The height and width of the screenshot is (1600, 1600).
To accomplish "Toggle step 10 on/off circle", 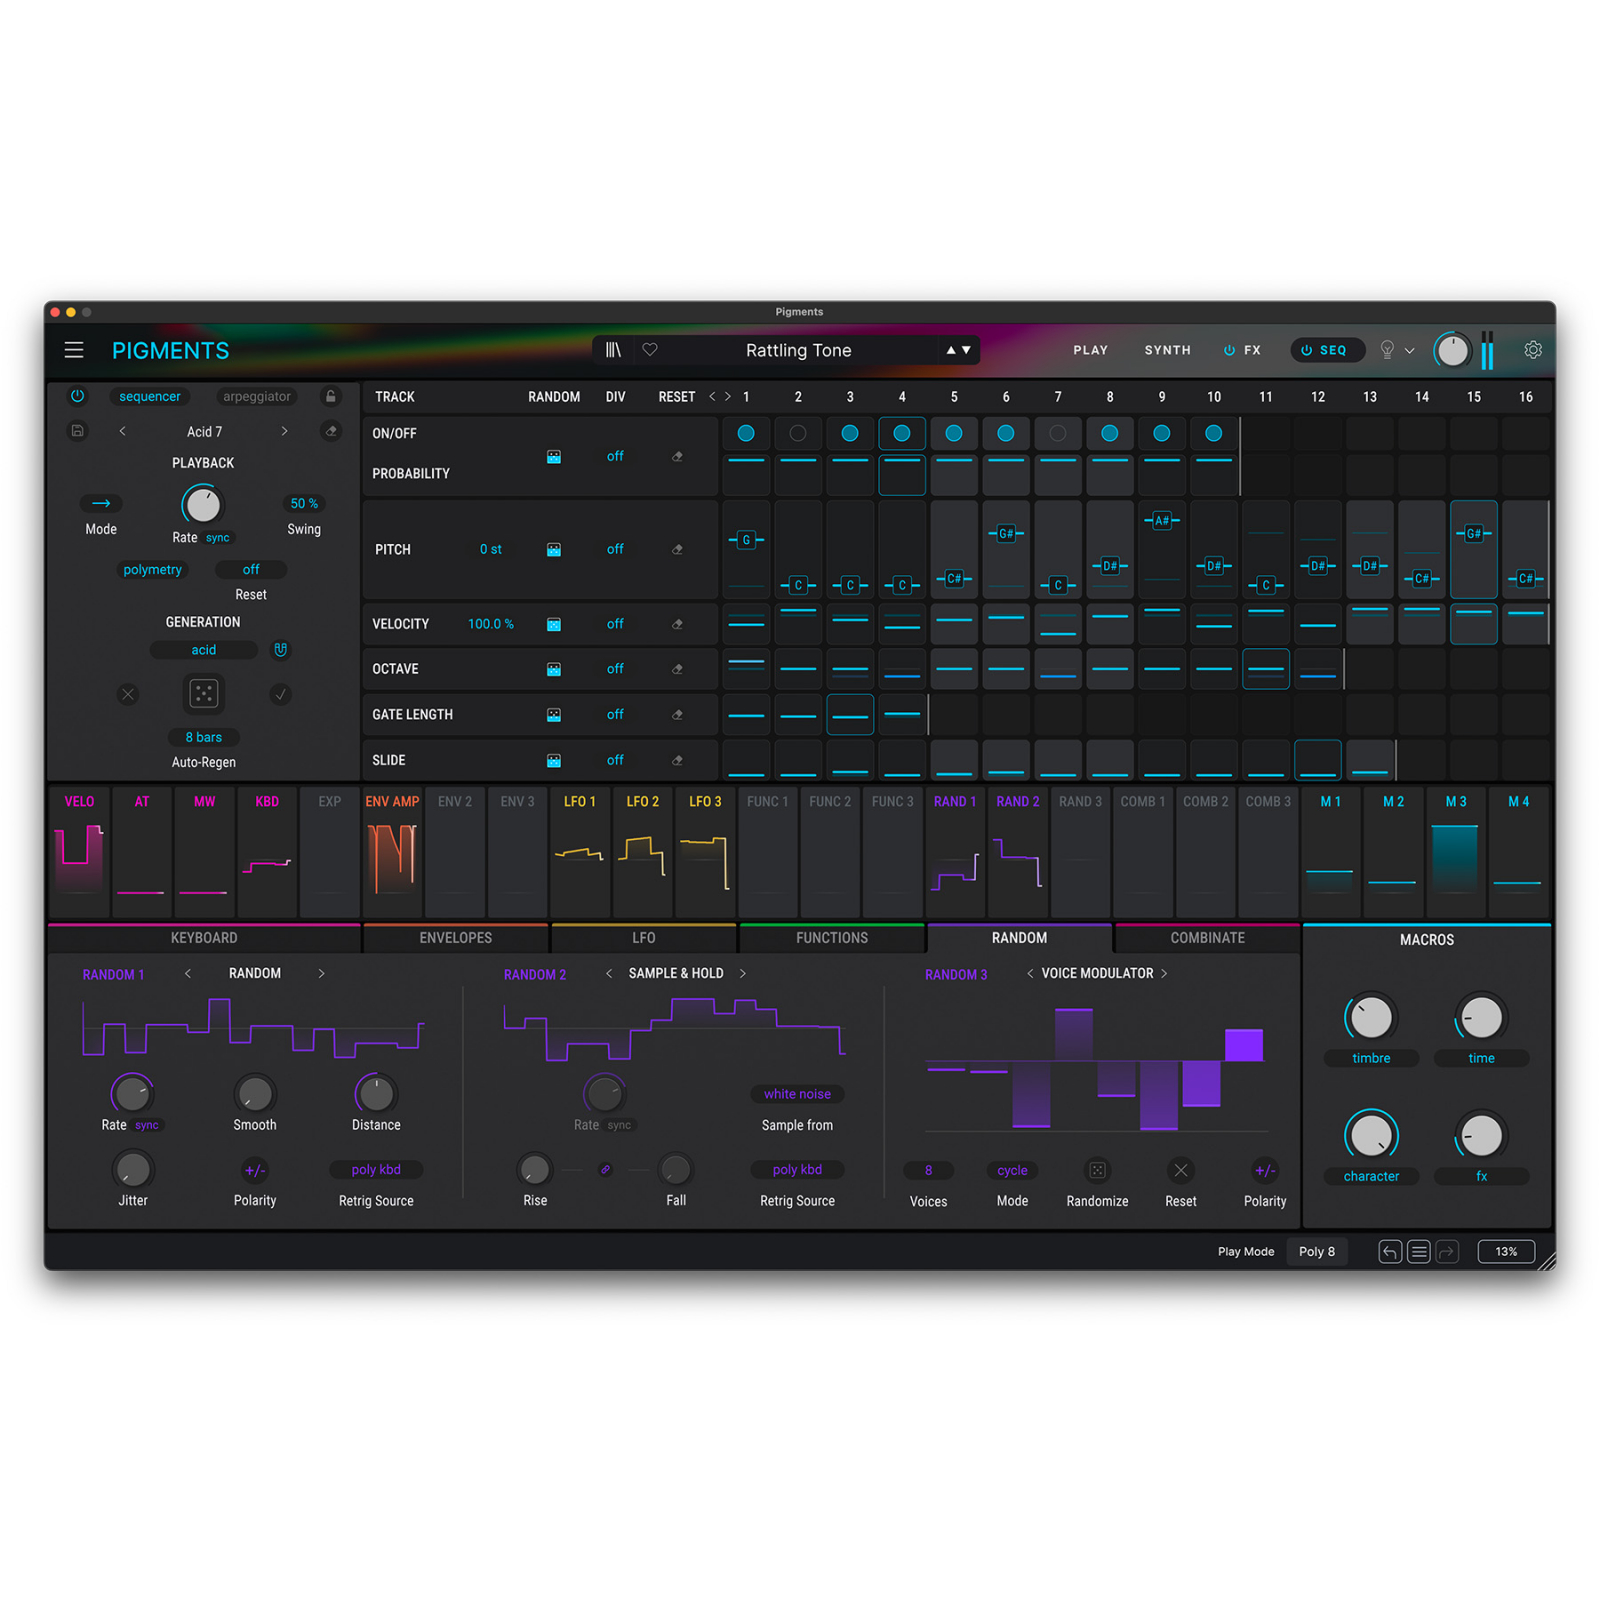I will coord(1214,433).
